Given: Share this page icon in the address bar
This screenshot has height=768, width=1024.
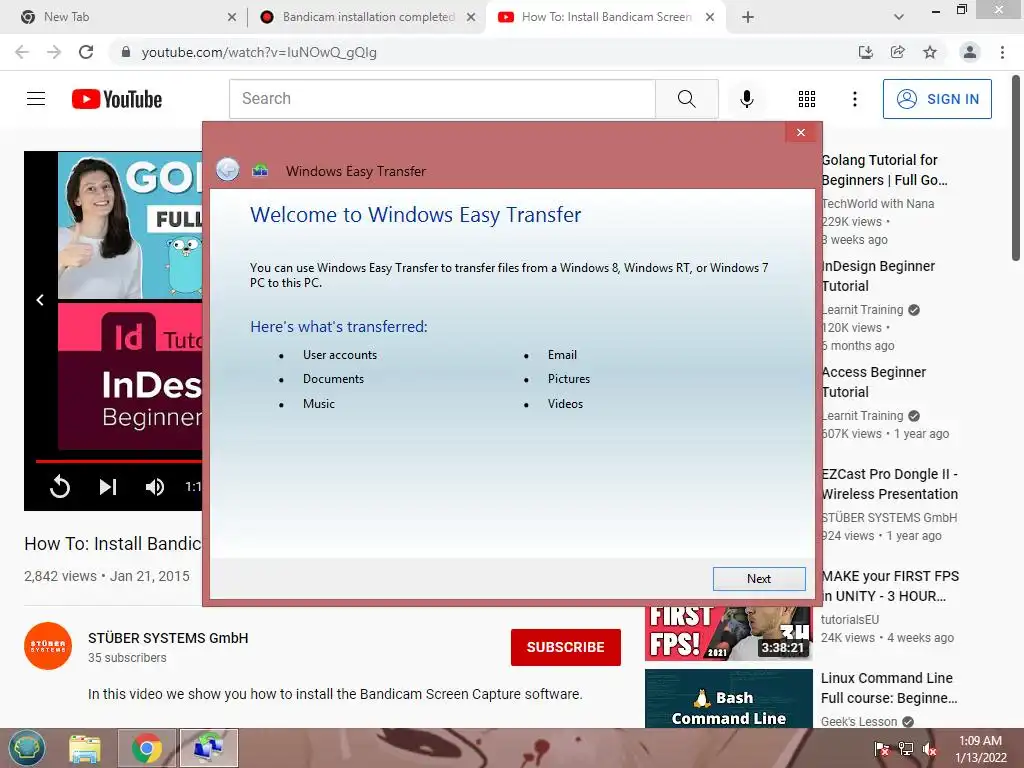Looking at the screenshot, I should (897, 52).
